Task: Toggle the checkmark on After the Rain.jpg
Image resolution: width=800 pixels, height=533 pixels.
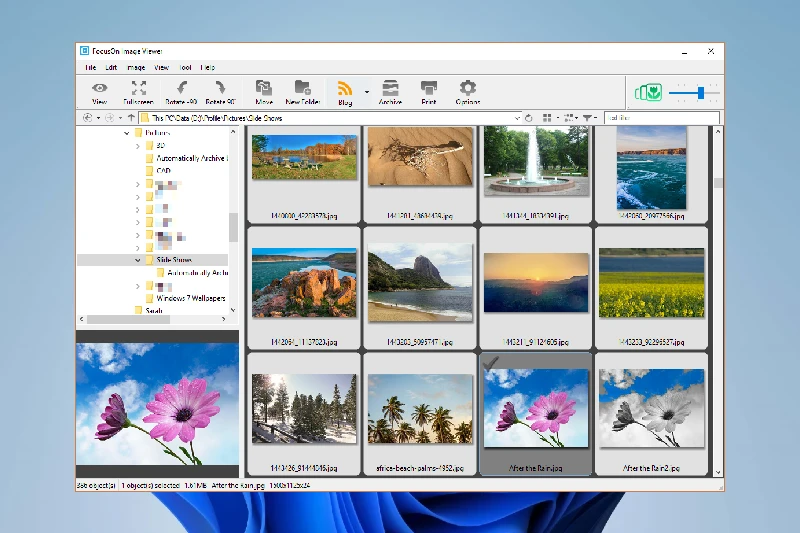Action: 491,364
